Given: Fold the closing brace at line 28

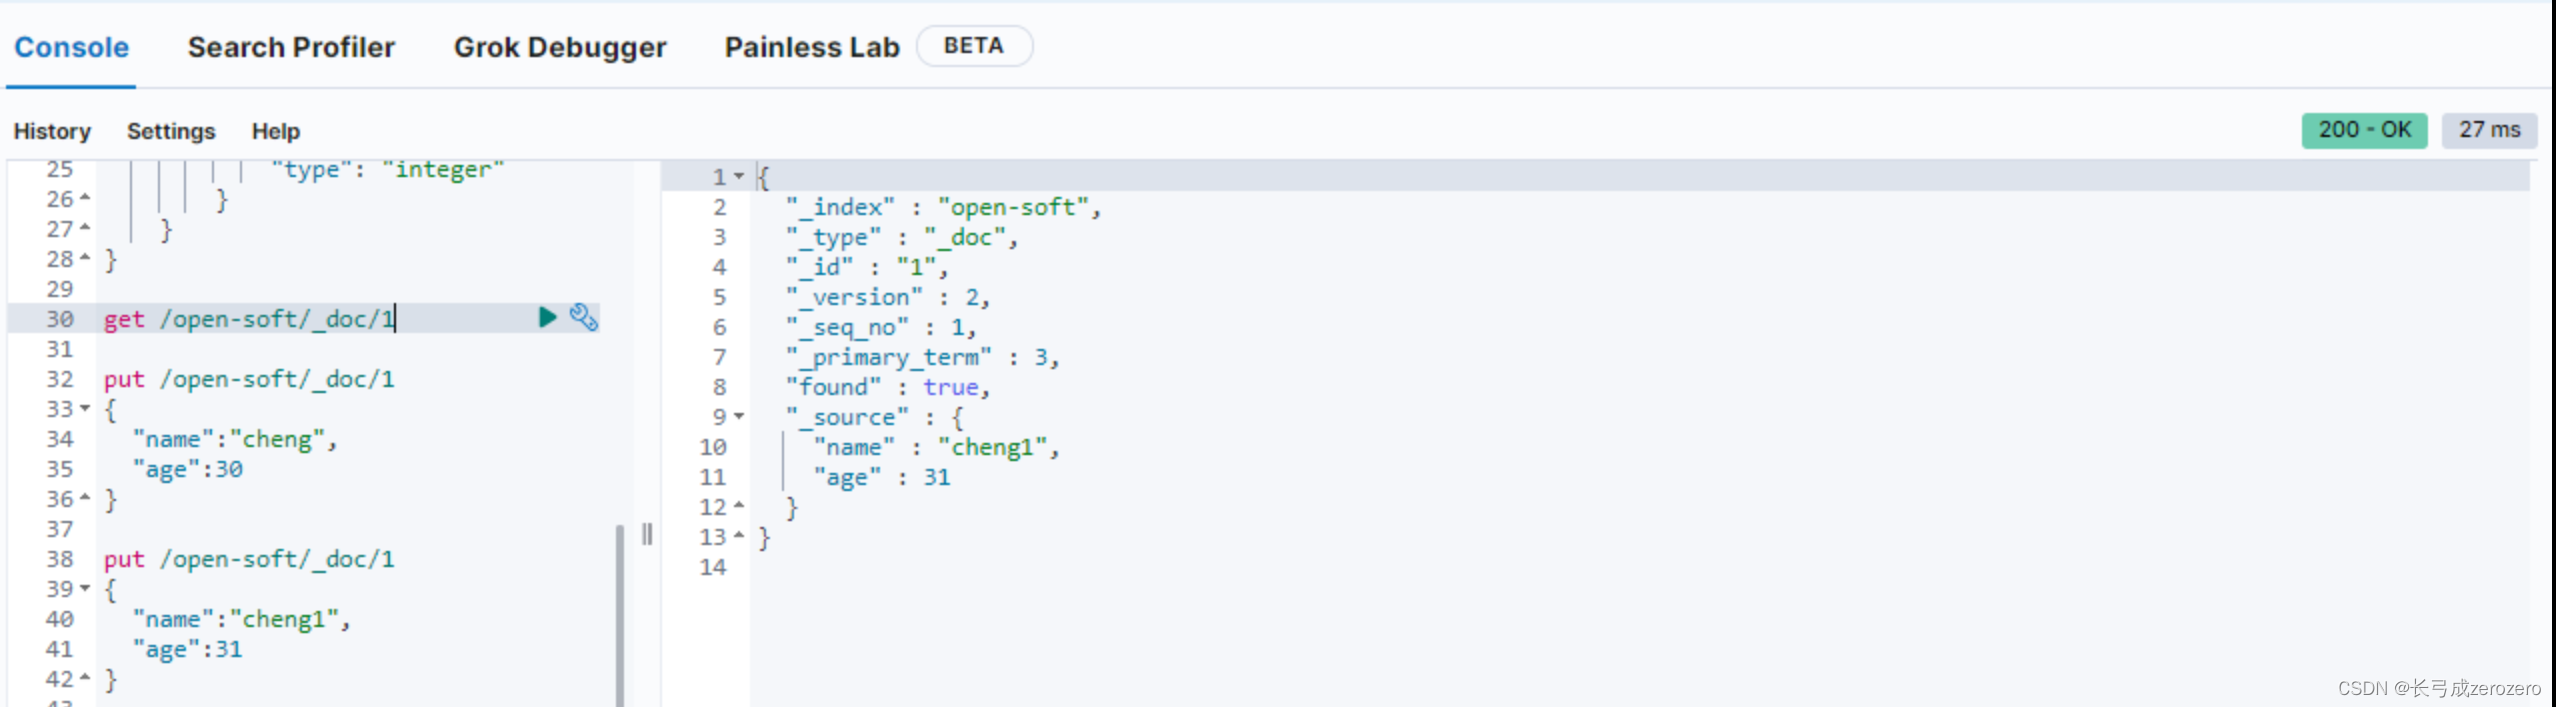Looking at the screenshot, I should [85, 258].
